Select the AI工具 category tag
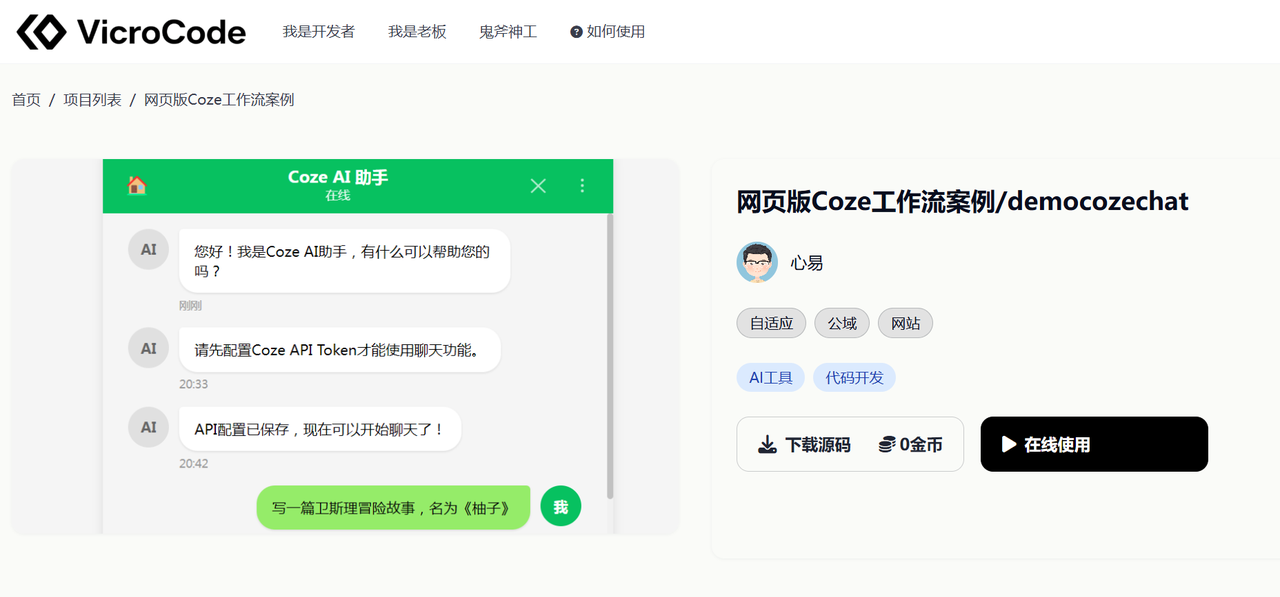1280x597 pixels. 771,377
